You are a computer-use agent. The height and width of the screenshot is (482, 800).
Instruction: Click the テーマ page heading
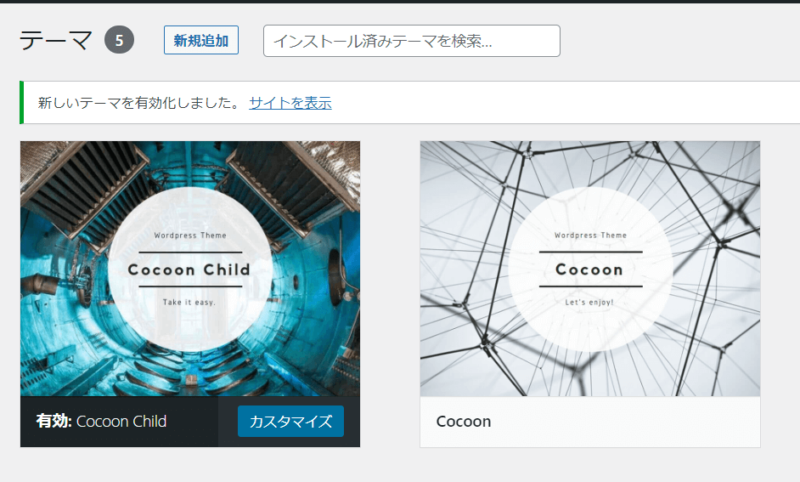coord(56,40)
